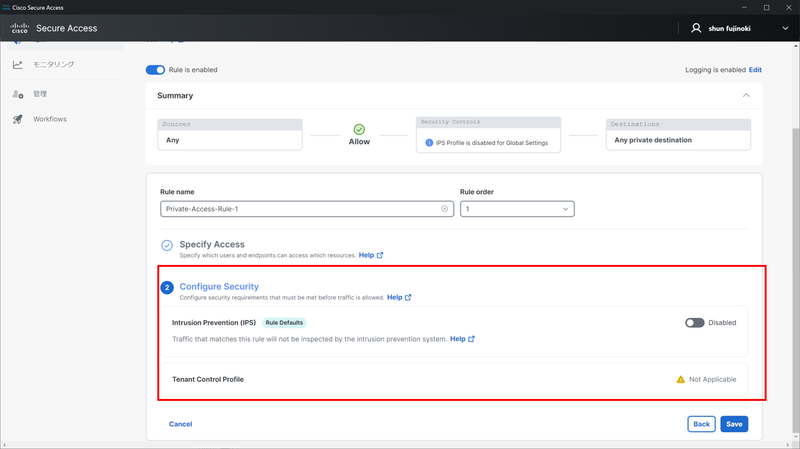Open the モニタリング monitoring menu item
The image size is (800, 449).
click(x=54, y=64)
